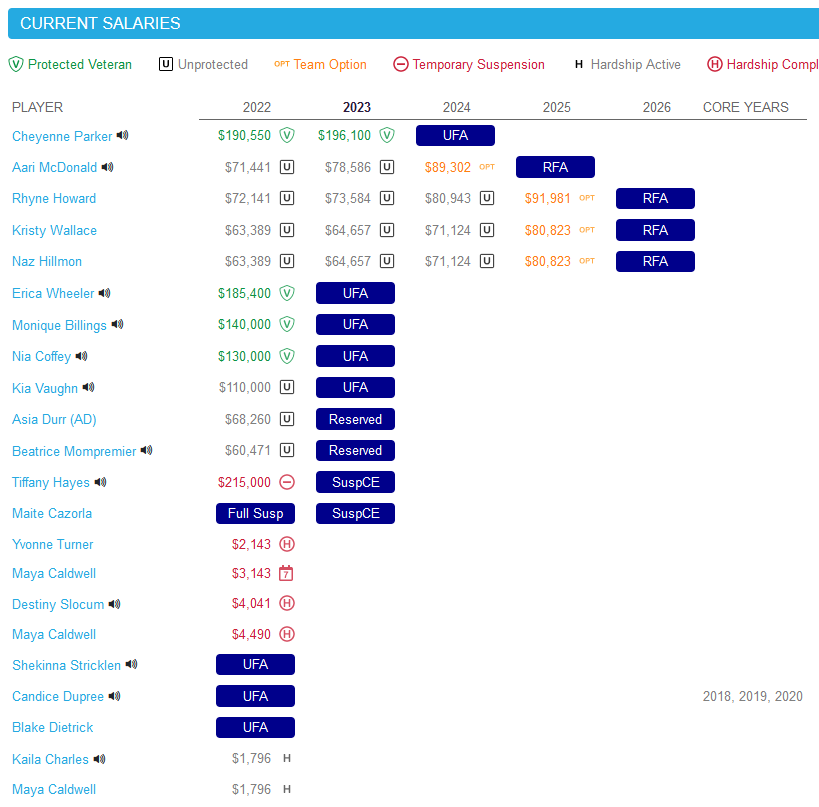This screenshot has height=807, width=819.
Task: Click the Hardship Complete icon beside Yvonne Turner's $2,143
Action: tap(287, 544)
